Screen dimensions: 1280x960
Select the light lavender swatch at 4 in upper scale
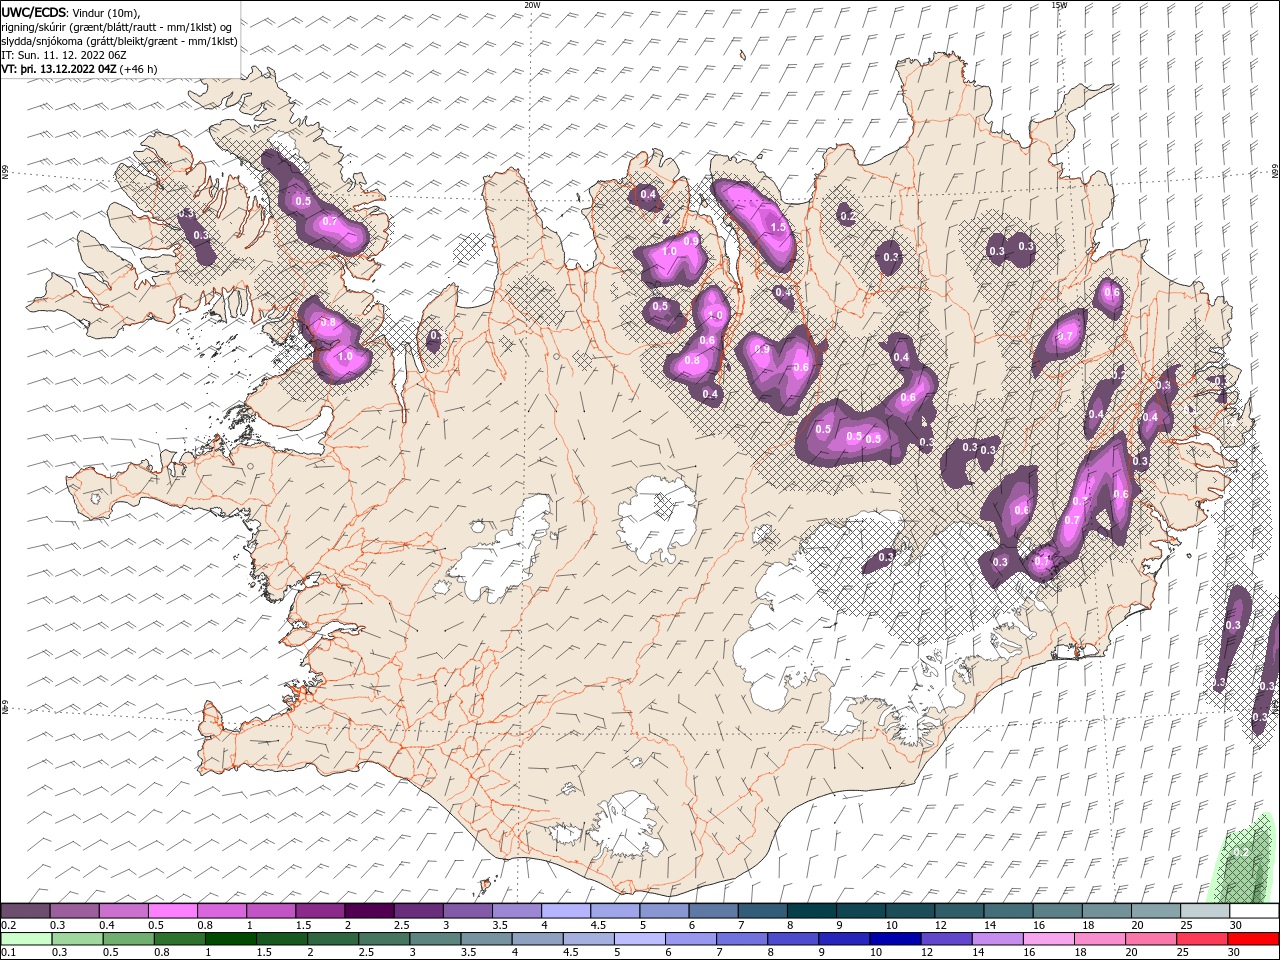[565, 911]
